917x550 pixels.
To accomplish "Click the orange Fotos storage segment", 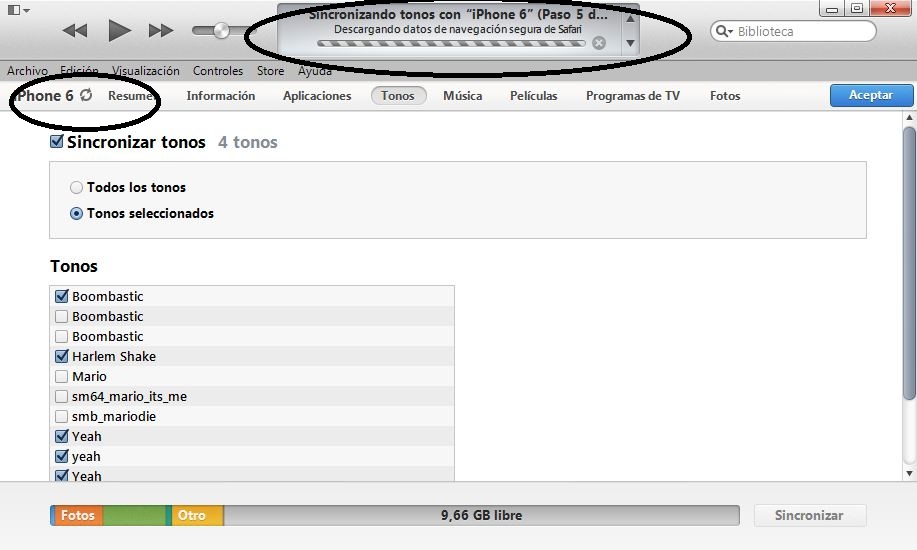I will tap(77, 515).
